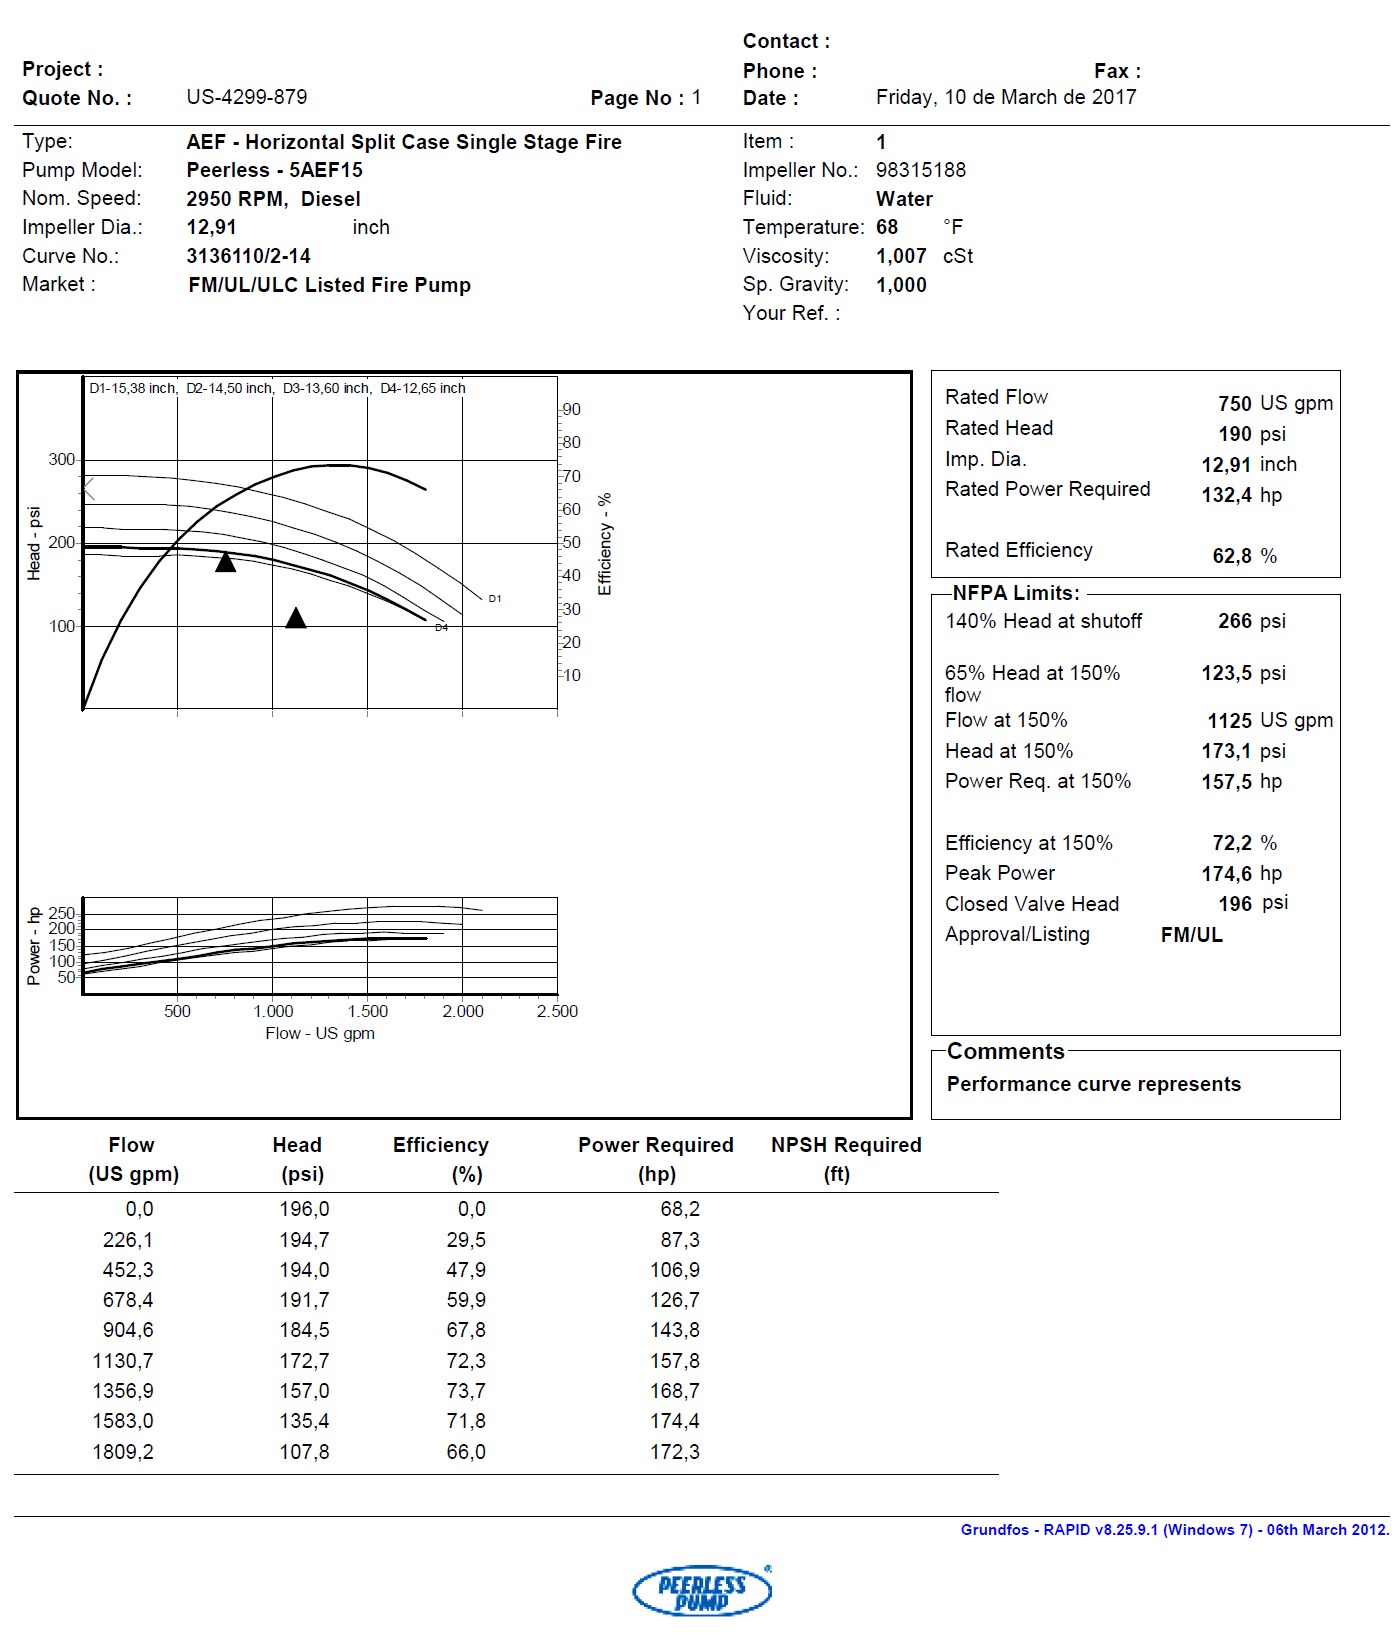Select the Head (psi) column header
The width and height of the screenshot is (1399, 1644).
click(x=298, y=1159)
